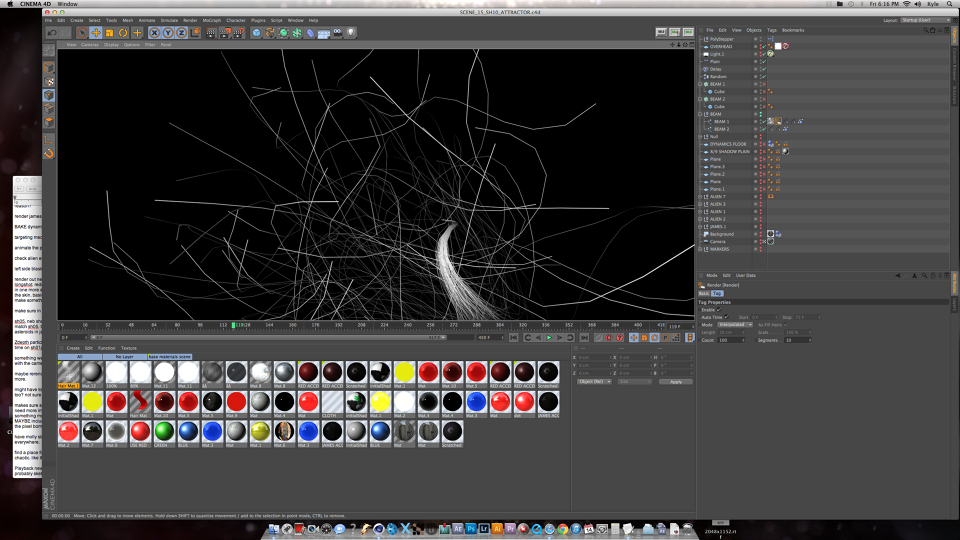This screenshot has width=960, height=540.
Task: Toggle the Z-axis lock icon
Action: click(x=182, y=33)
